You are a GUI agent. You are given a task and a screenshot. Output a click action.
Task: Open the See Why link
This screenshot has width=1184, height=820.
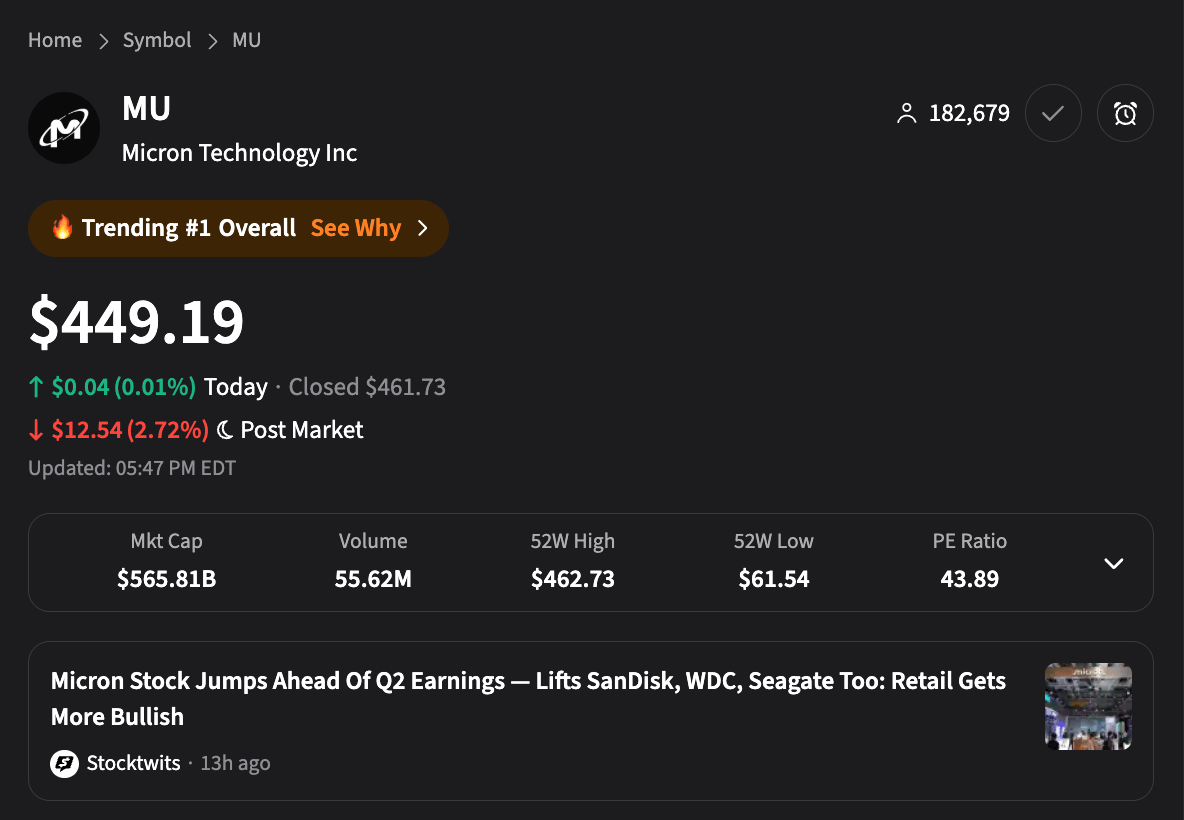pyautogui.click(x=355, y=228)
